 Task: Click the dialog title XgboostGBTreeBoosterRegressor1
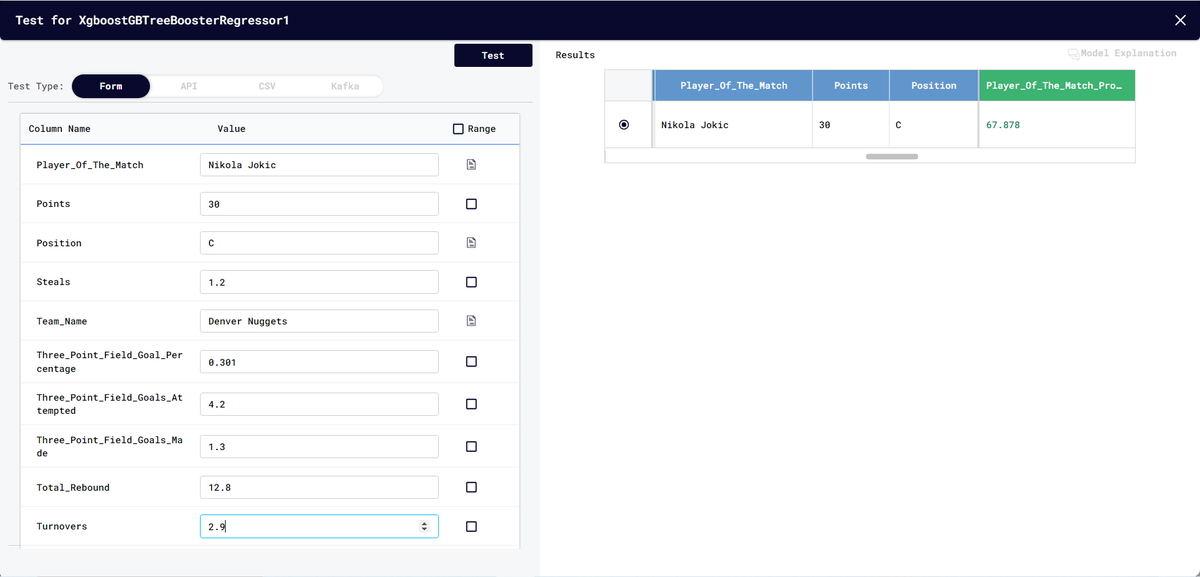183,20
